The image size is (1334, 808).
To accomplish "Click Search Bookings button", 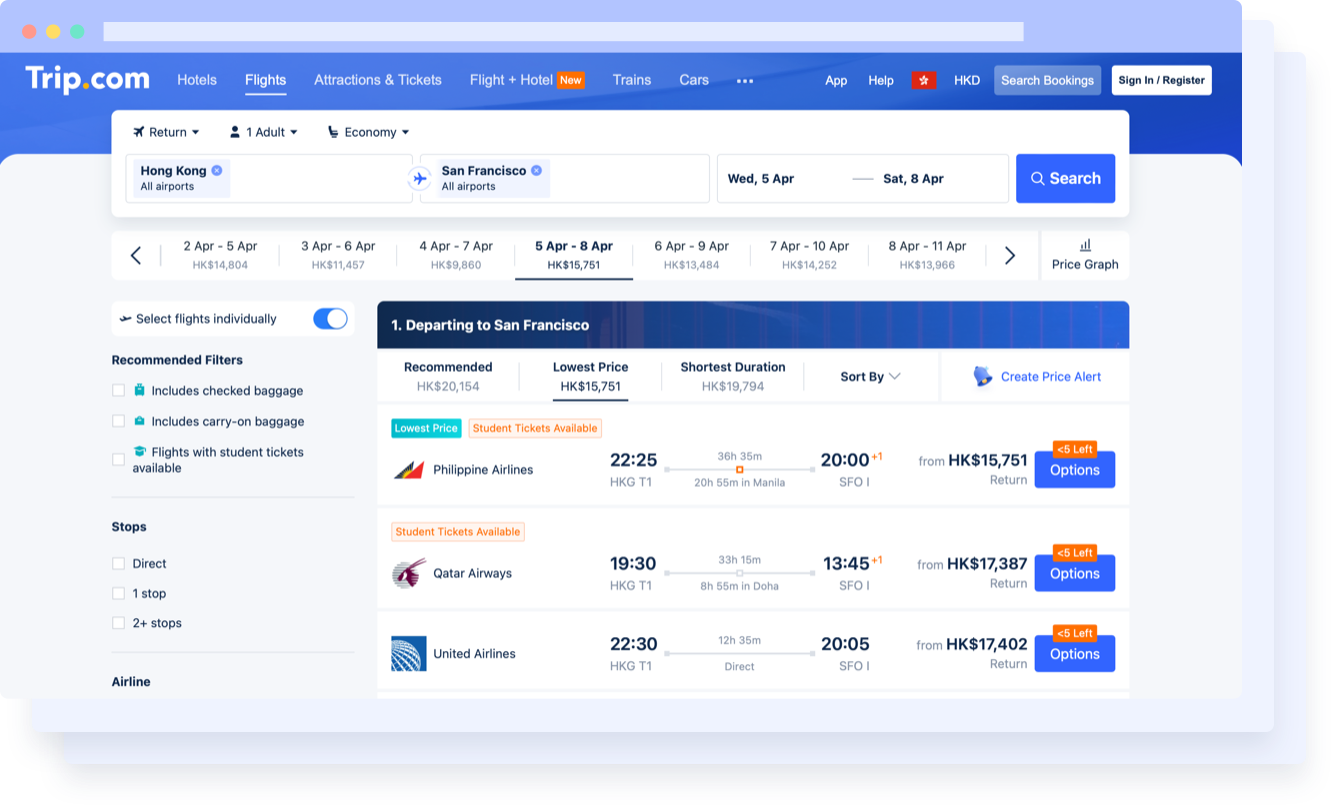I will pos(1048,80).
